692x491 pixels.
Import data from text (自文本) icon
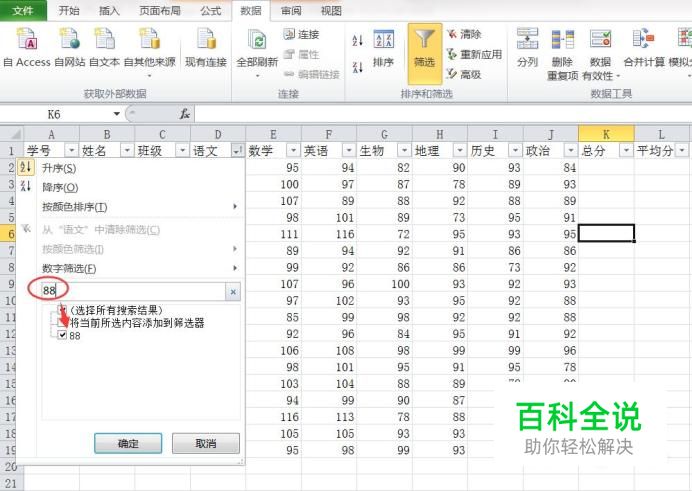pos(104,47)
